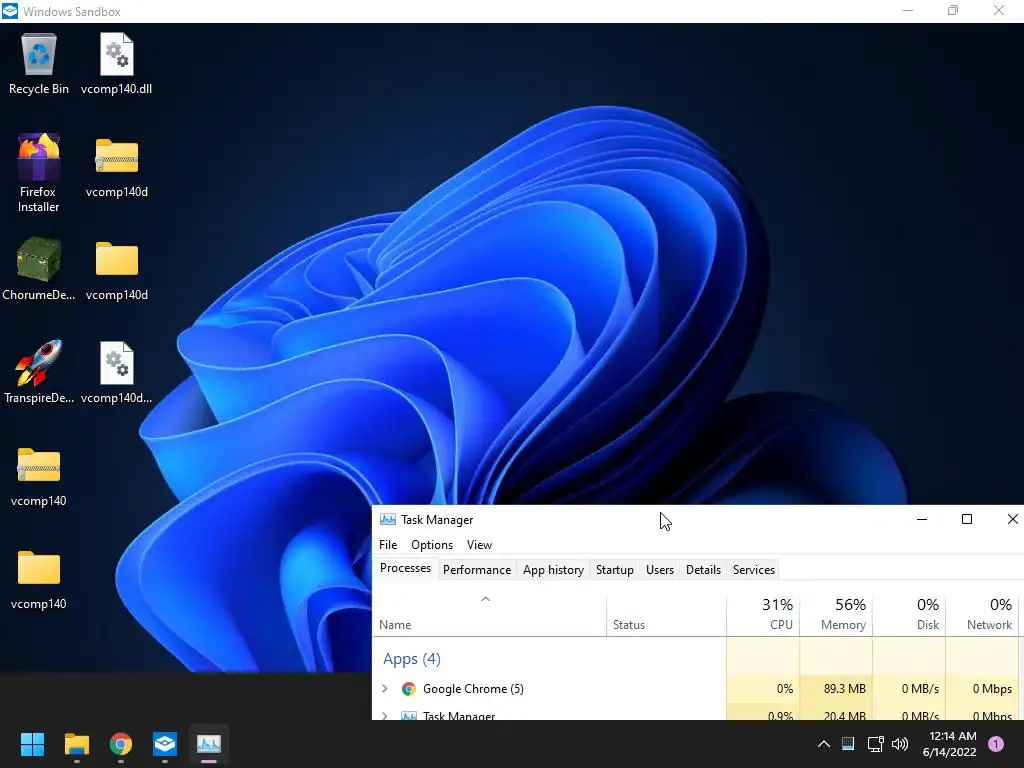This screenshot has width=1024, height=768.
Task: Click the 89.3 MB memory cell
Action: (836, 688)
